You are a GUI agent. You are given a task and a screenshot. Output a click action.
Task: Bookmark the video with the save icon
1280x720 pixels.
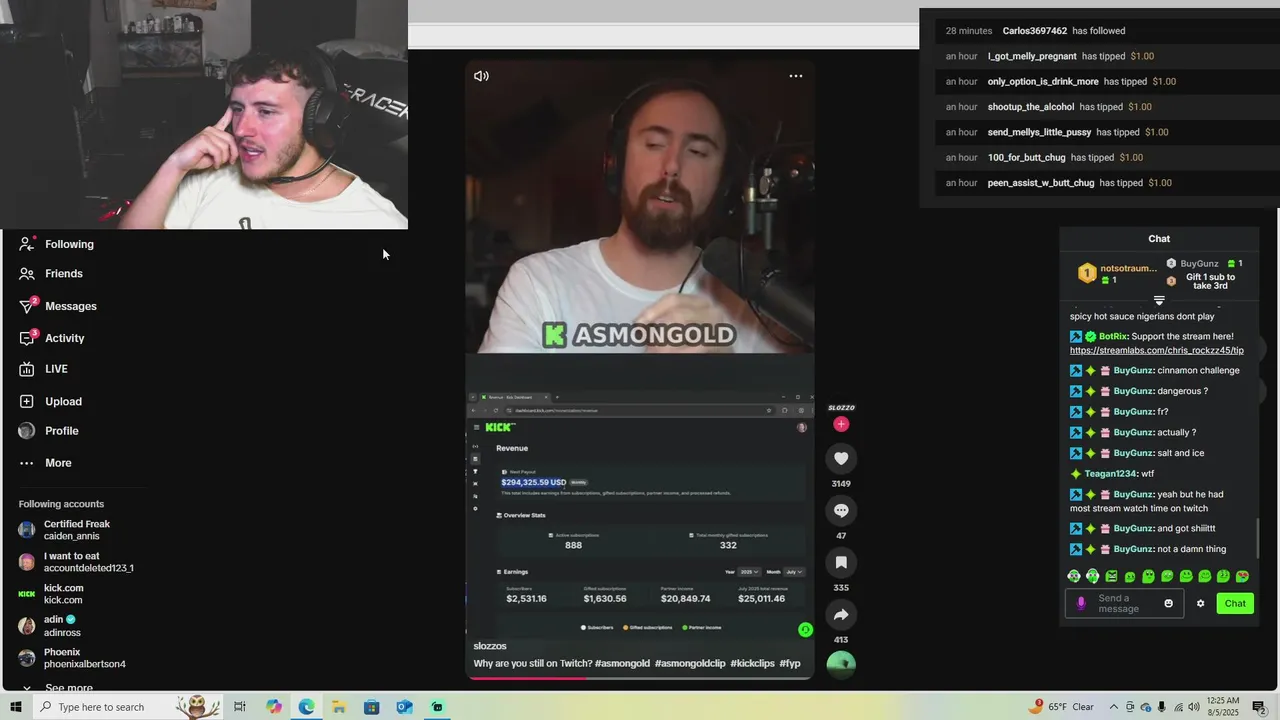[841, 562]
